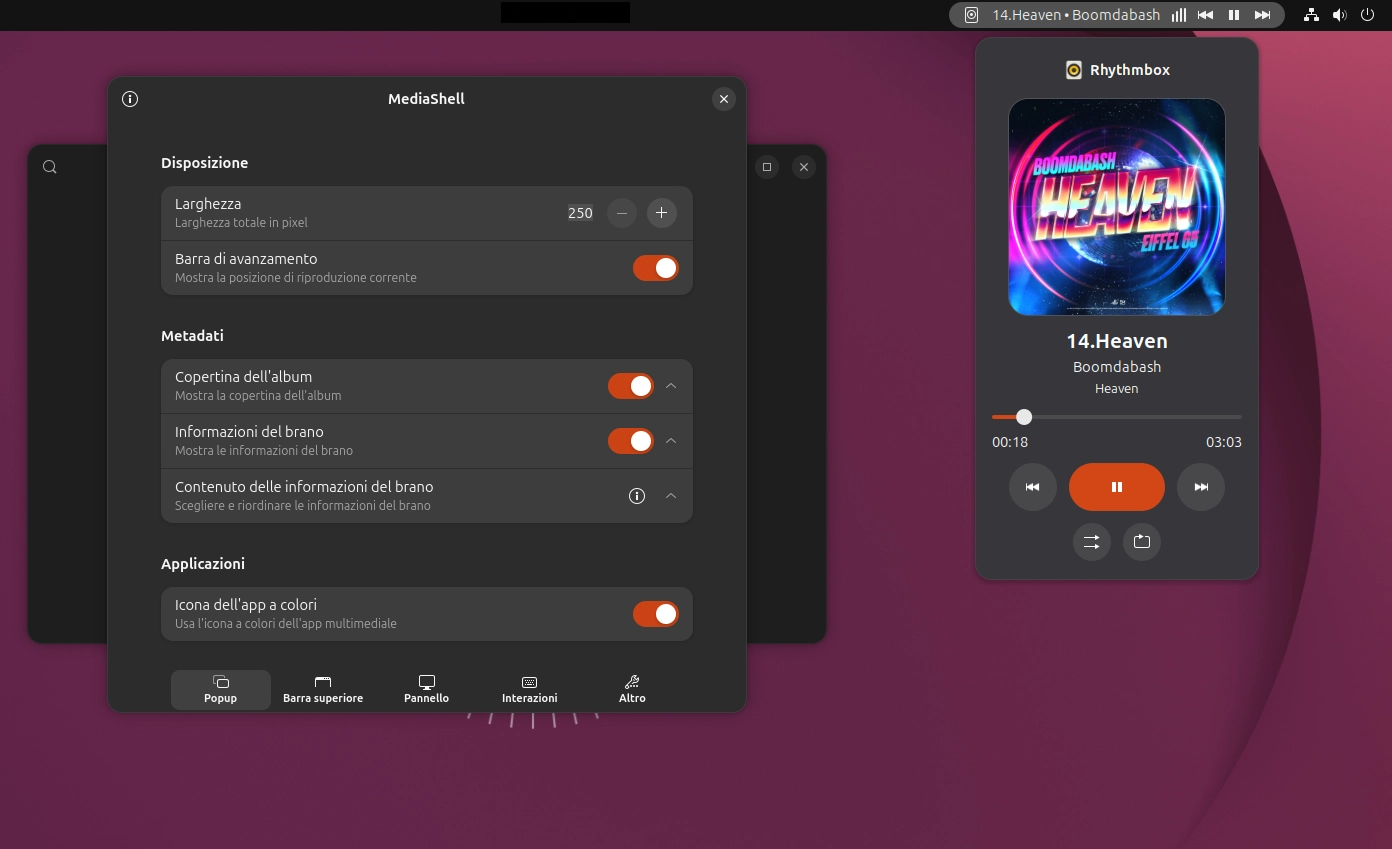Screen dimensions: 1392x849
Task: Collapse the Copertina dell'album row chevron
Action: click(x=671, y=386)
